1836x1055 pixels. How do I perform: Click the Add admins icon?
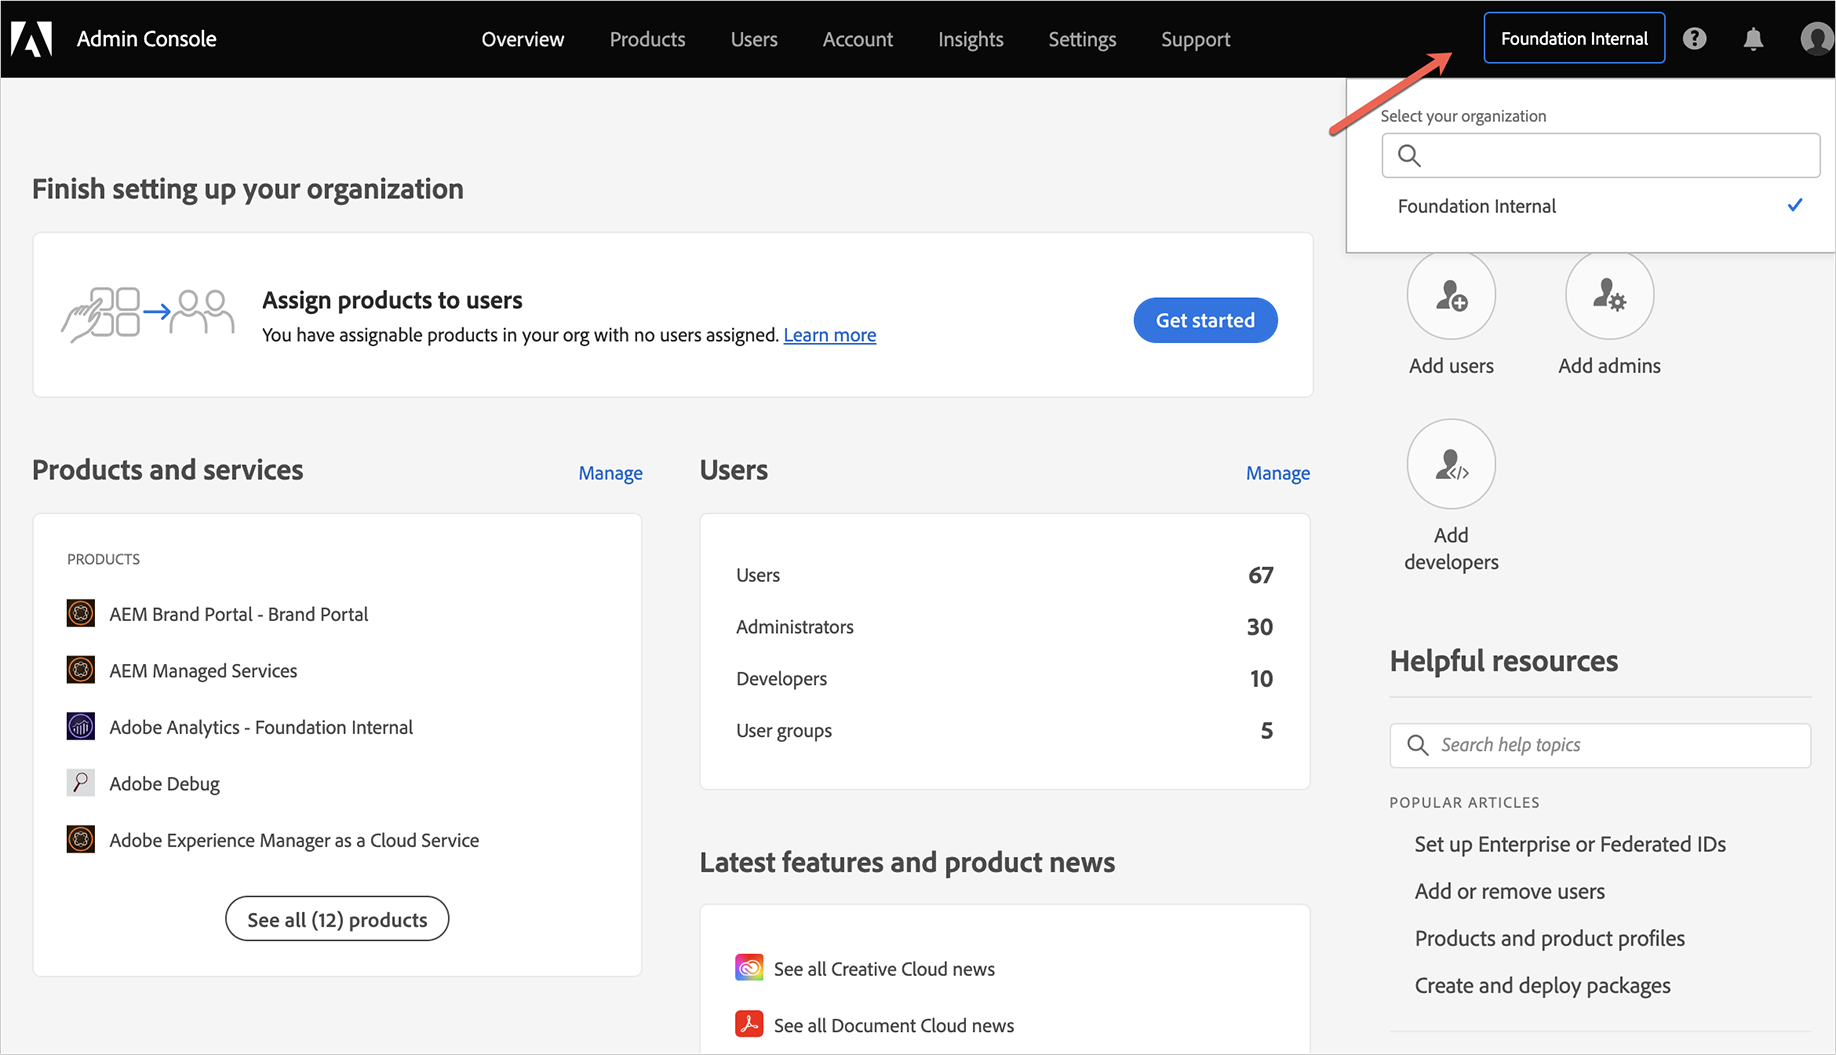pyautogui.click(x=1609, y=296)
